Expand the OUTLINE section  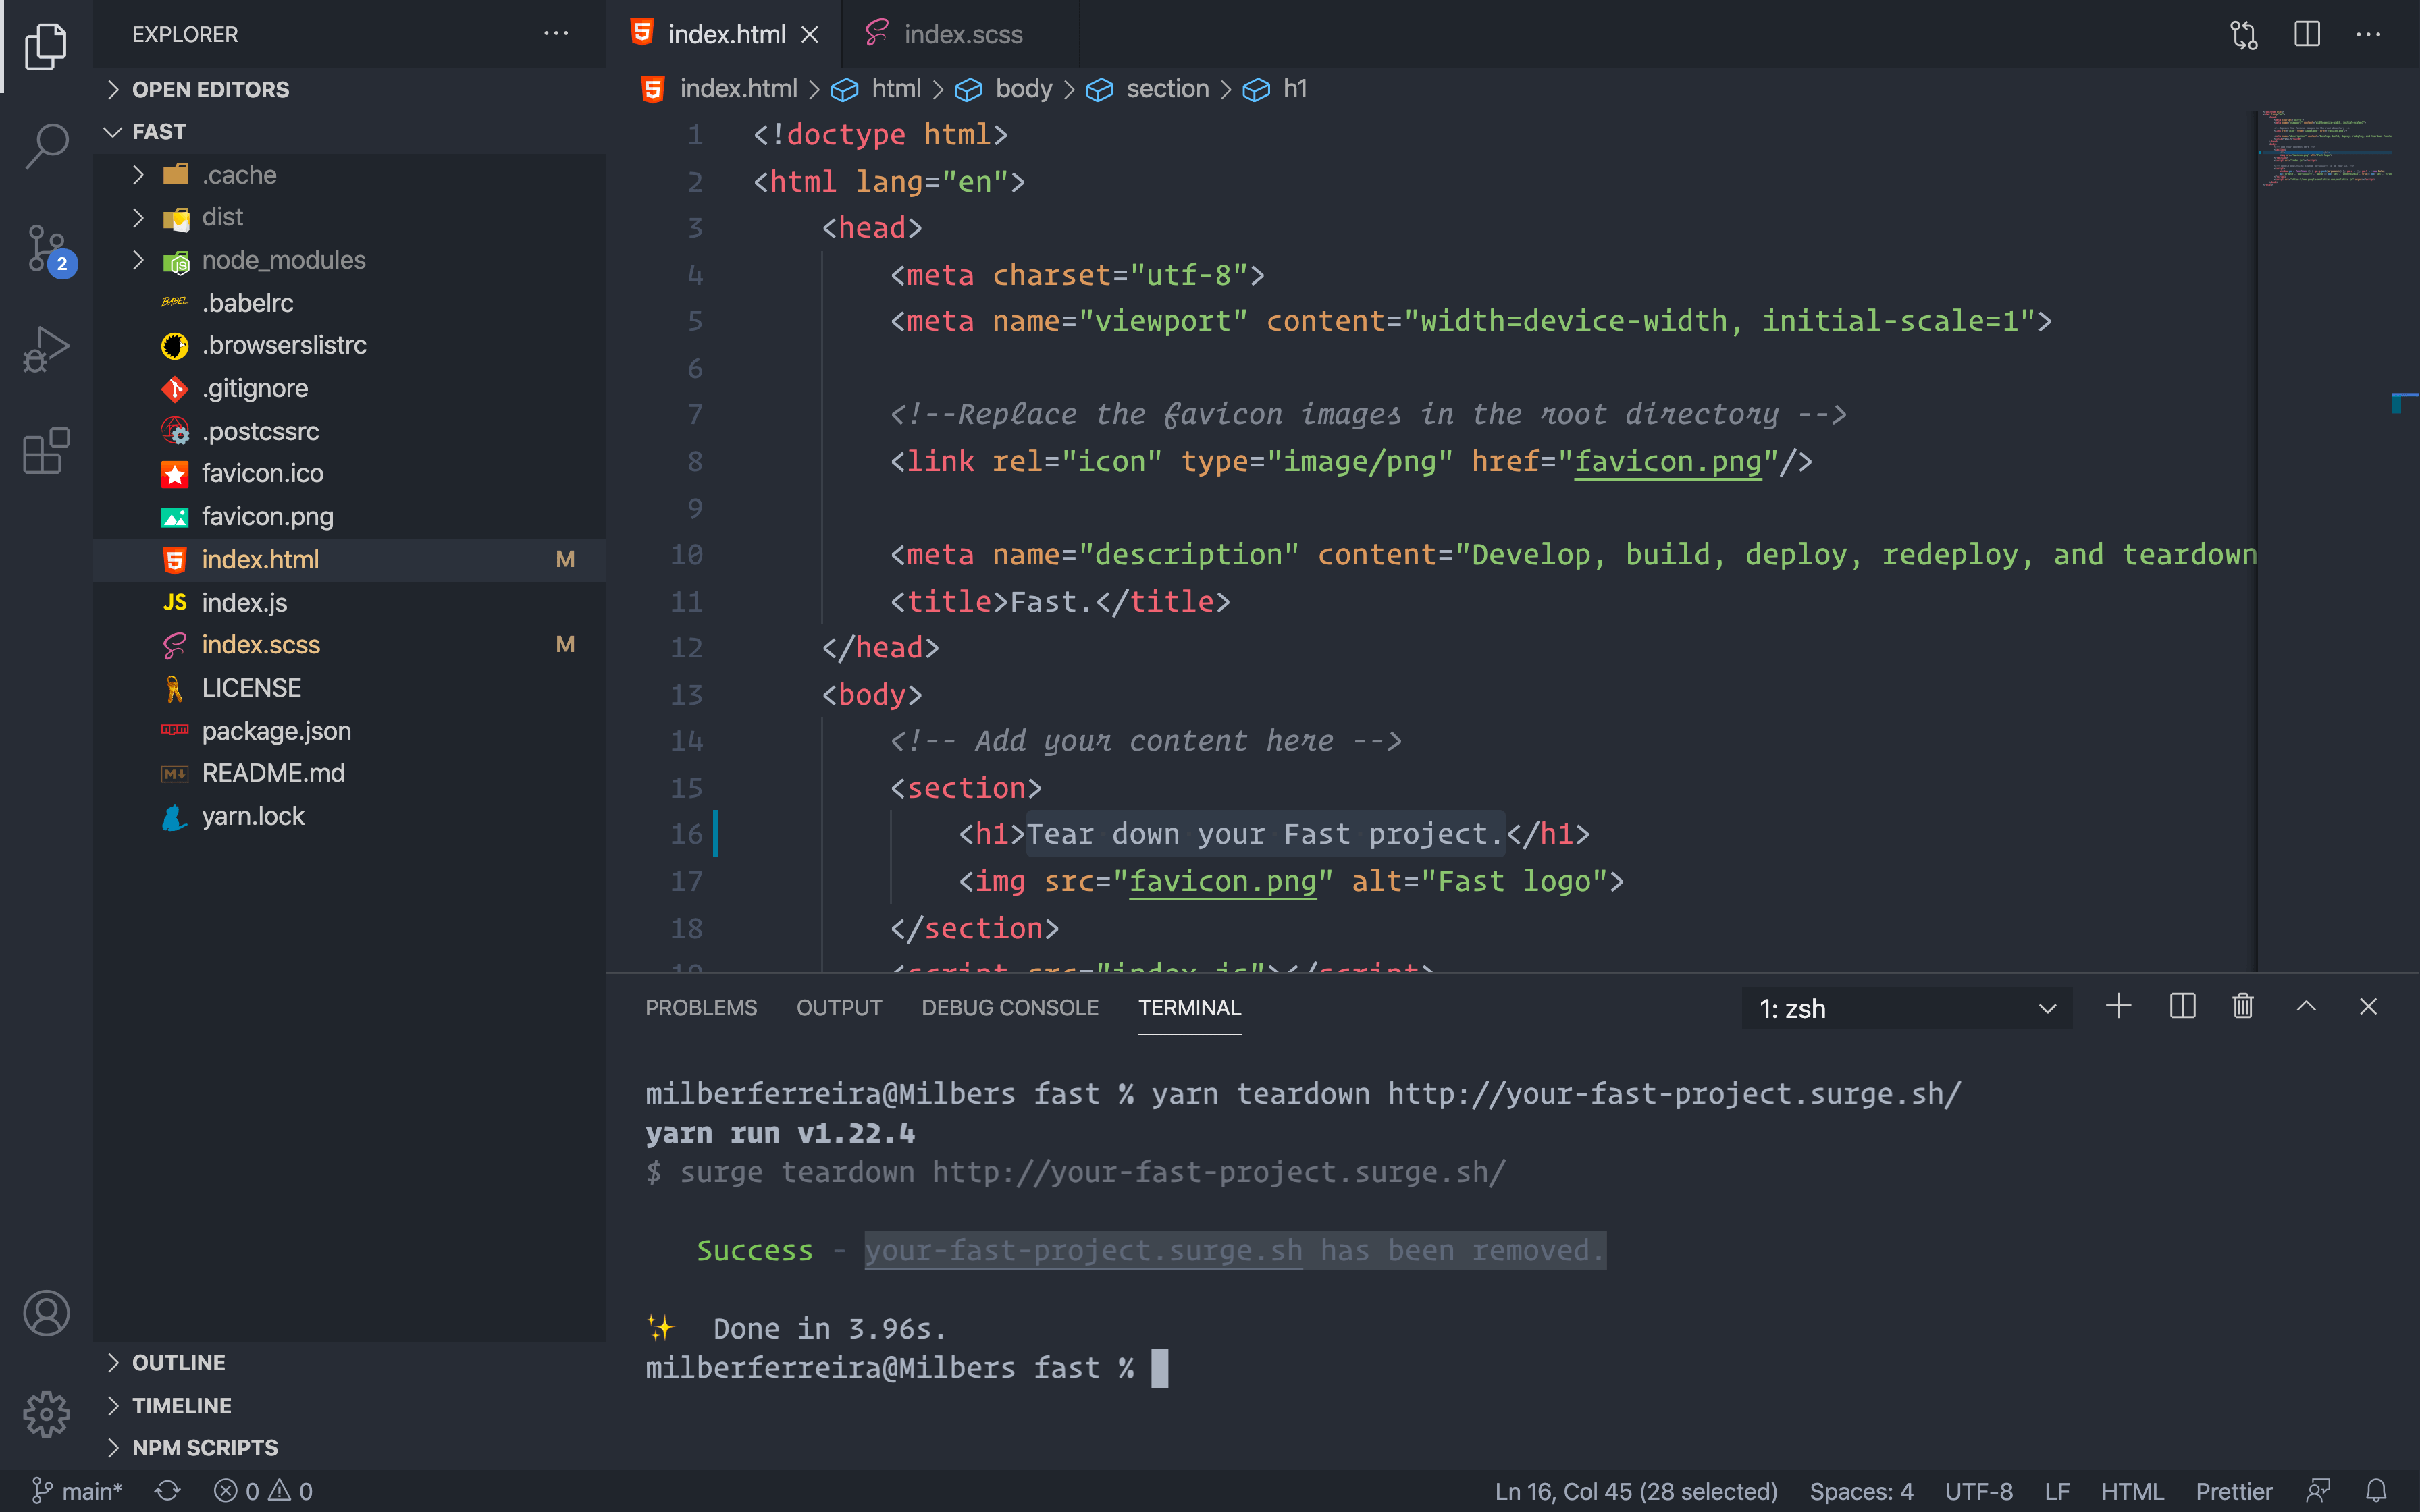point(179,1362)
